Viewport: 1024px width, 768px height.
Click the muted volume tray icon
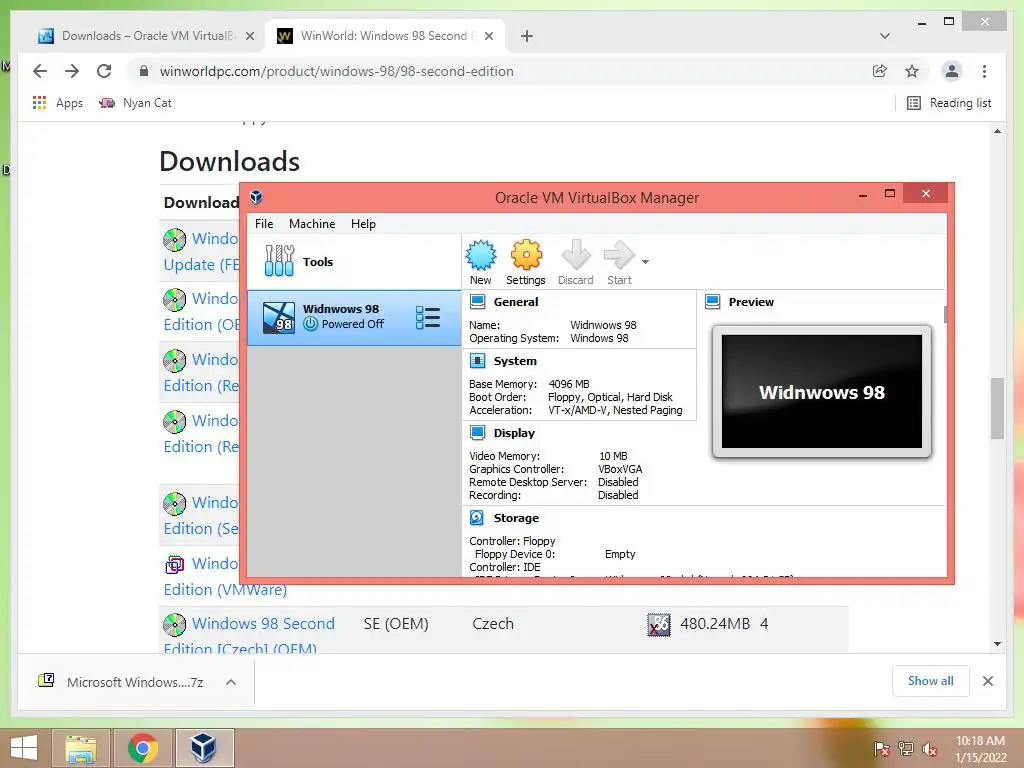pyautogui.click(x=929, y=749)
